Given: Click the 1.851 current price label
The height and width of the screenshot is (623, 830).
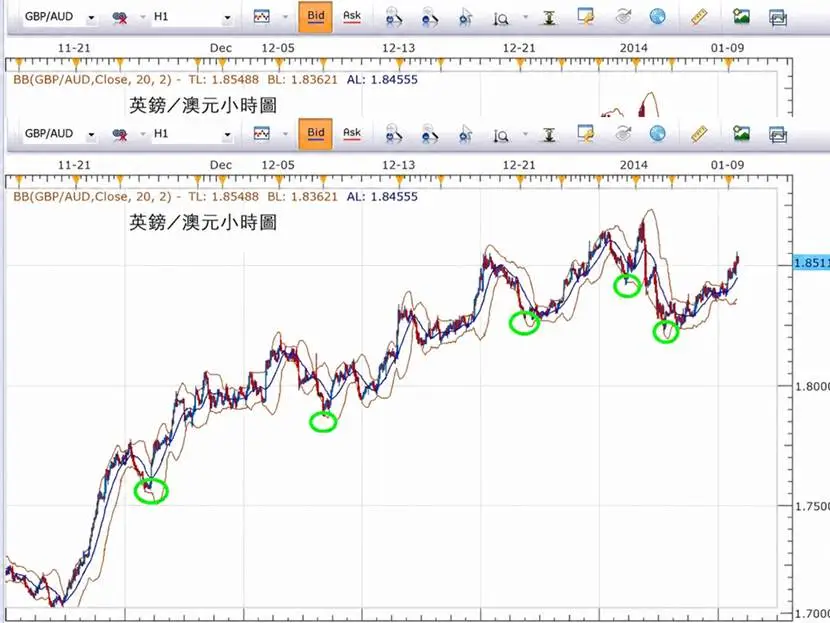Looking at the screenshot, I should 811,263.
